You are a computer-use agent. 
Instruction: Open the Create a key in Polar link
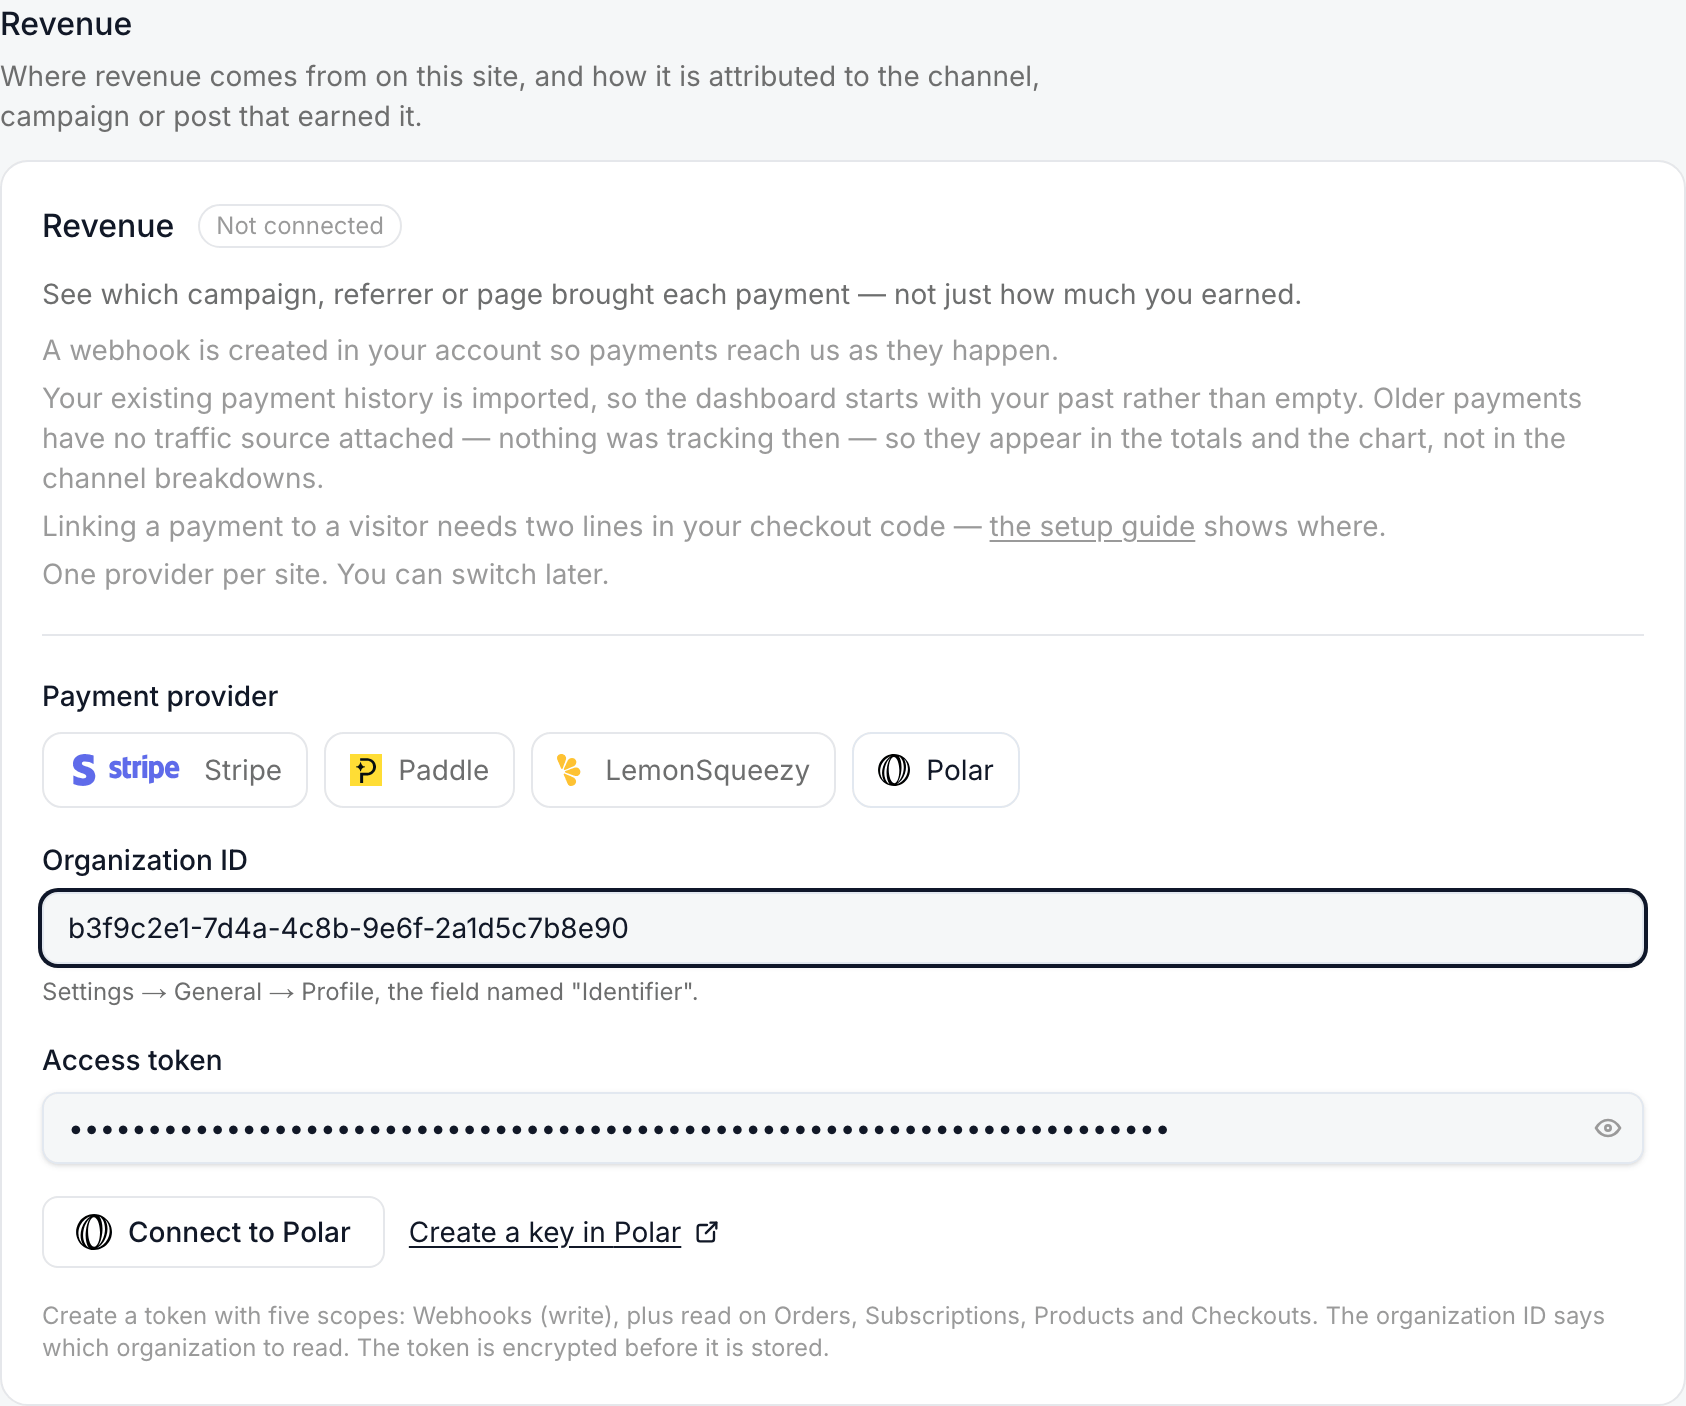tap(564, 1232)
